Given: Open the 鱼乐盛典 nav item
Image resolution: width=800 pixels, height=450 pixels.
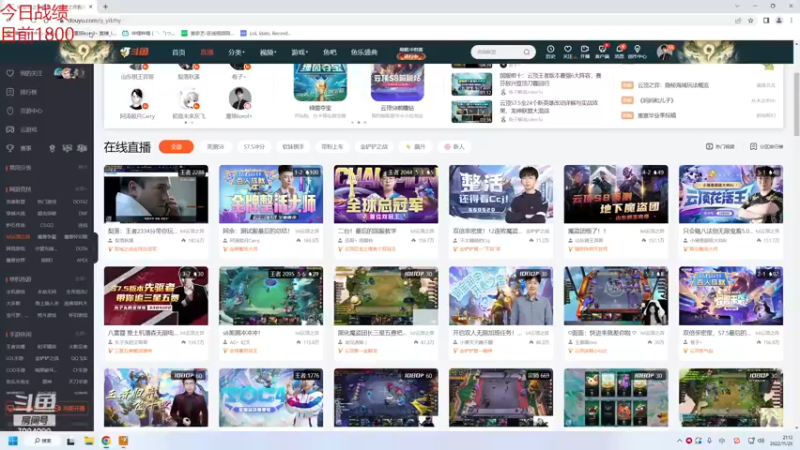Looking at the screenshot, I should (364, 52).
